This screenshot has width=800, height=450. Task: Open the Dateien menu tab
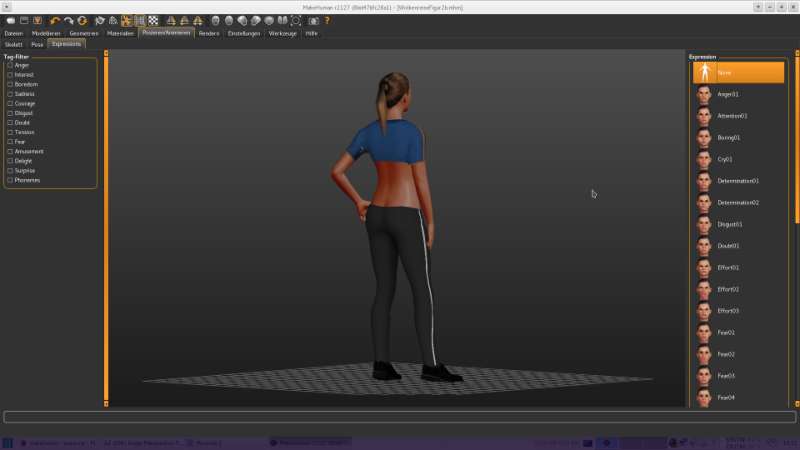click(14, 33)
